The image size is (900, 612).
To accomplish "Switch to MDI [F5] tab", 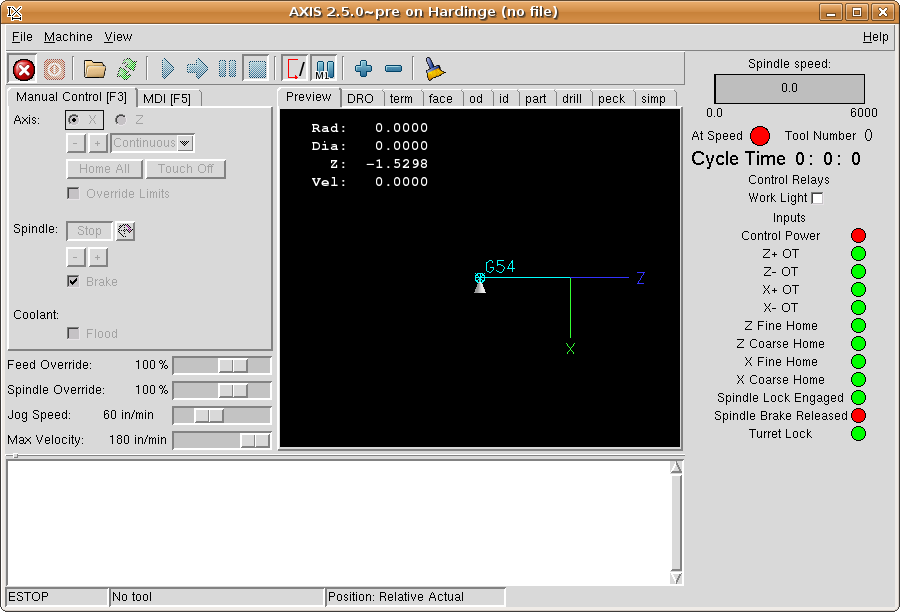I will (167, 99).
